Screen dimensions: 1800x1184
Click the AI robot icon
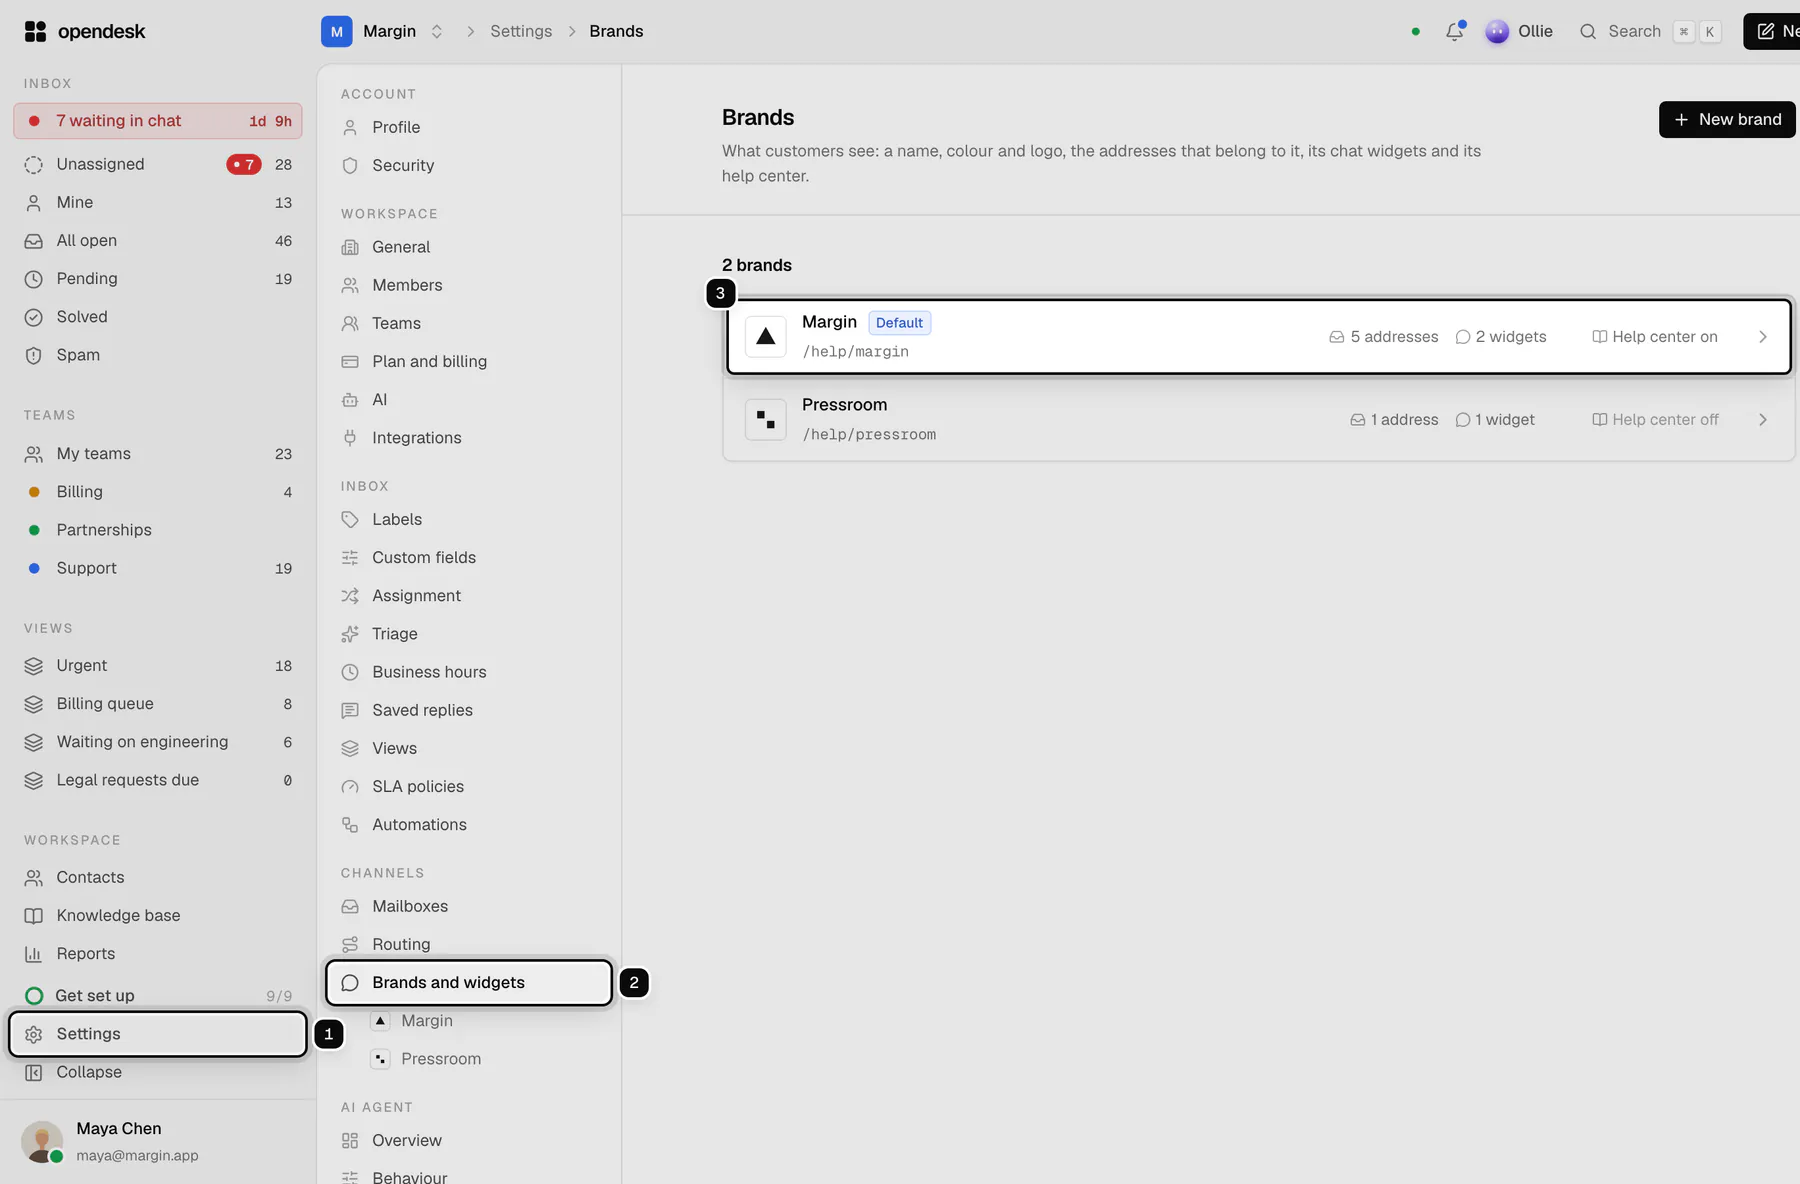(x=350, y=400)
